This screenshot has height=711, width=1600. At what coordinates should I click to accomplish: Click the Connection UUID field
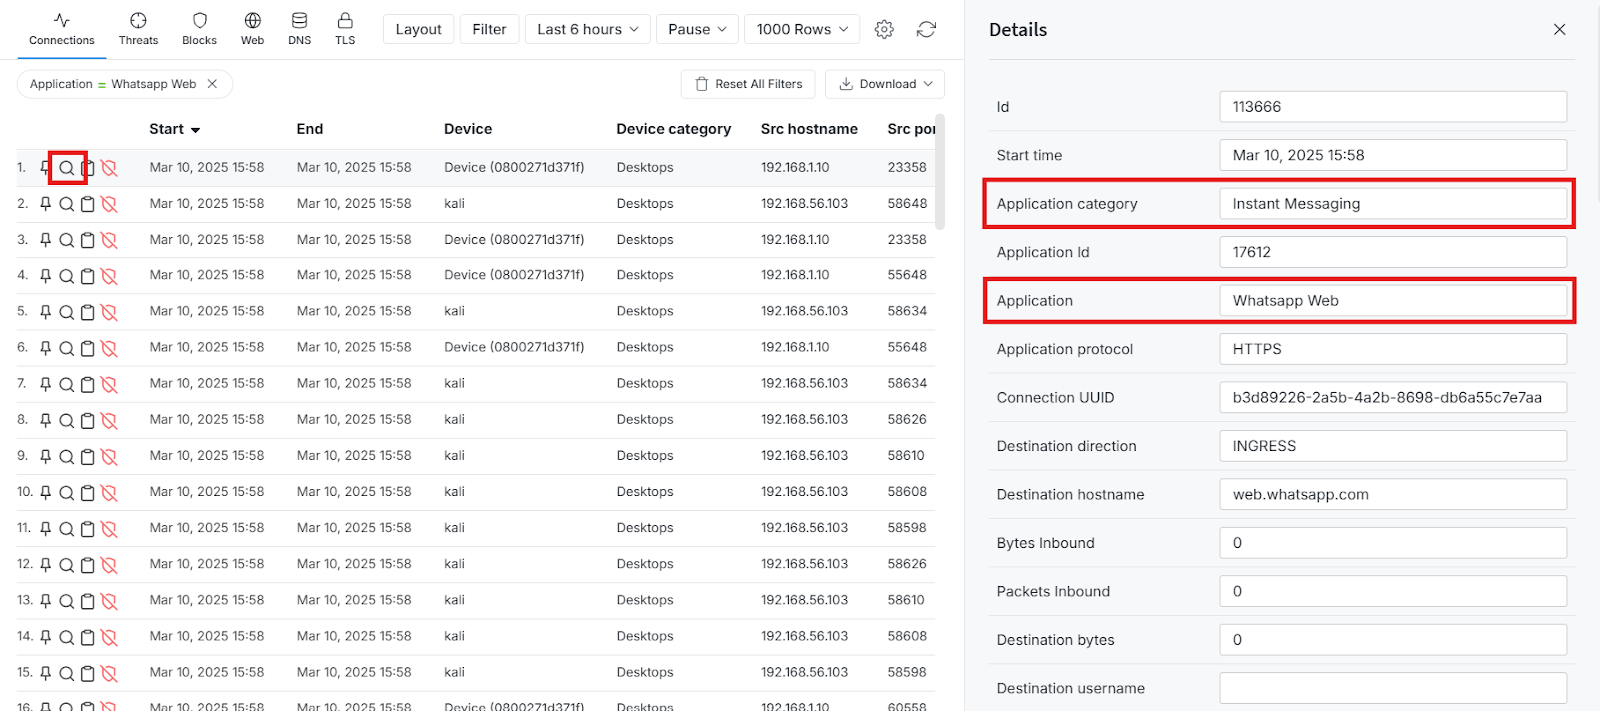pyautogui.click(x=1393, y=398)
